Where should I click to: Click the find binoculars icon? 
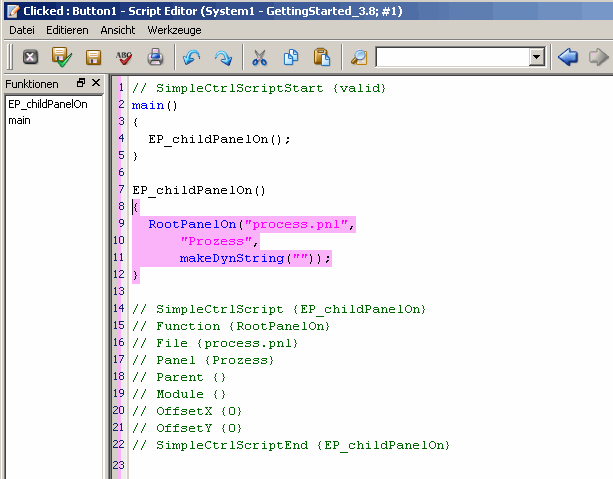pyautogui.click(x=359, y=57)
